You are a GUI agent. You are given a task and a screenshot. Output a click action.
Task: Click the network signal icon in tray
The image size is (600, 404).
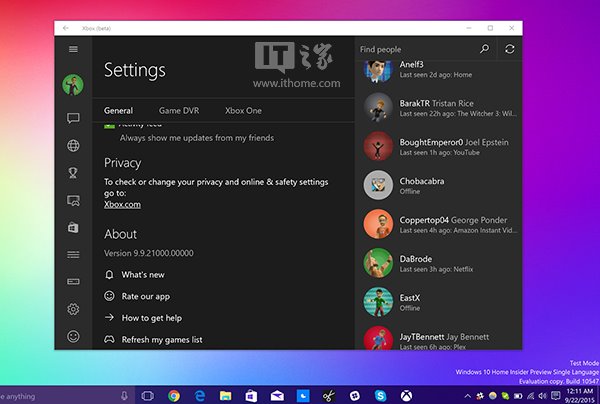tap(530, 396)
